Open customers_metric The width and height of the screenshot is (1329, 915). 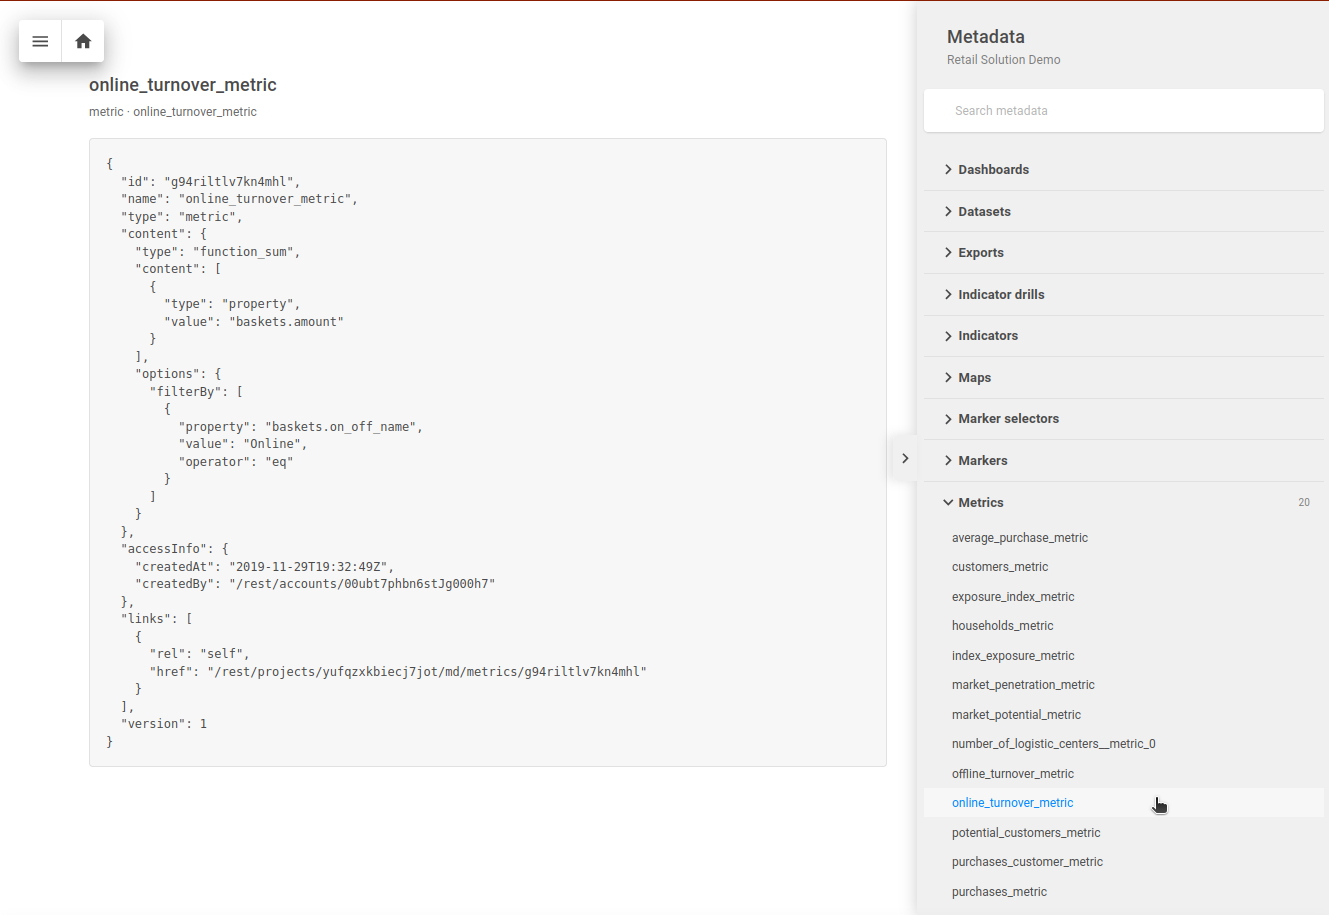click(x=1000, y=567)
